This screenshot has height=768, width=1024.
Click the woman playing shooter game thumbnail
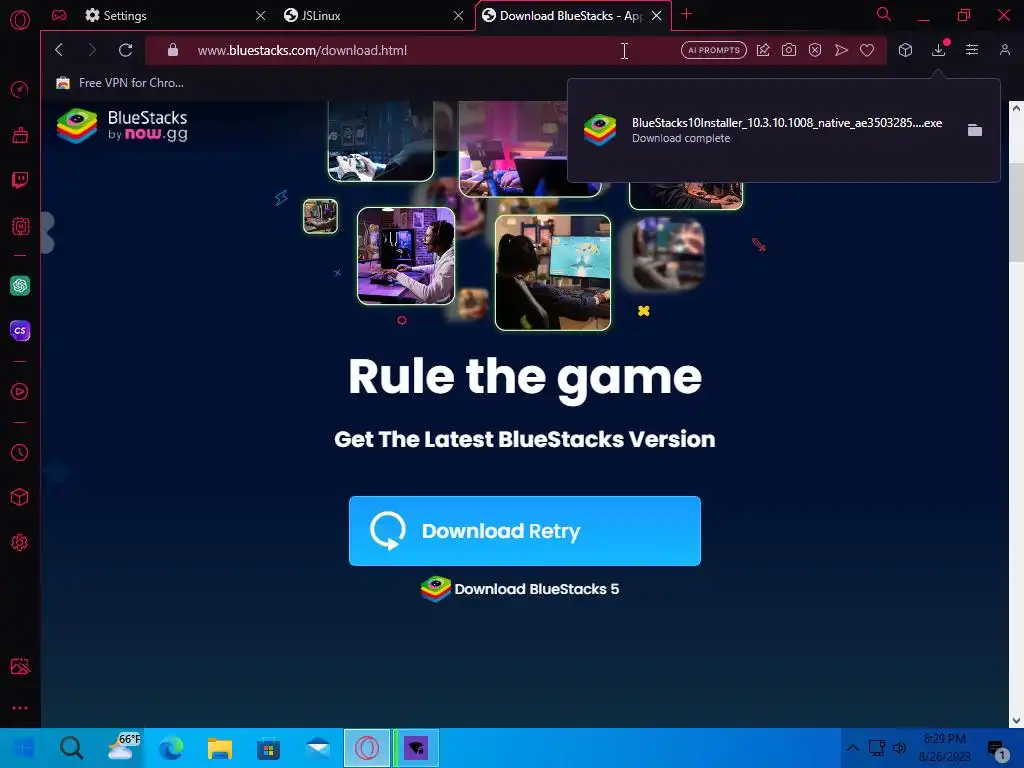552,273
